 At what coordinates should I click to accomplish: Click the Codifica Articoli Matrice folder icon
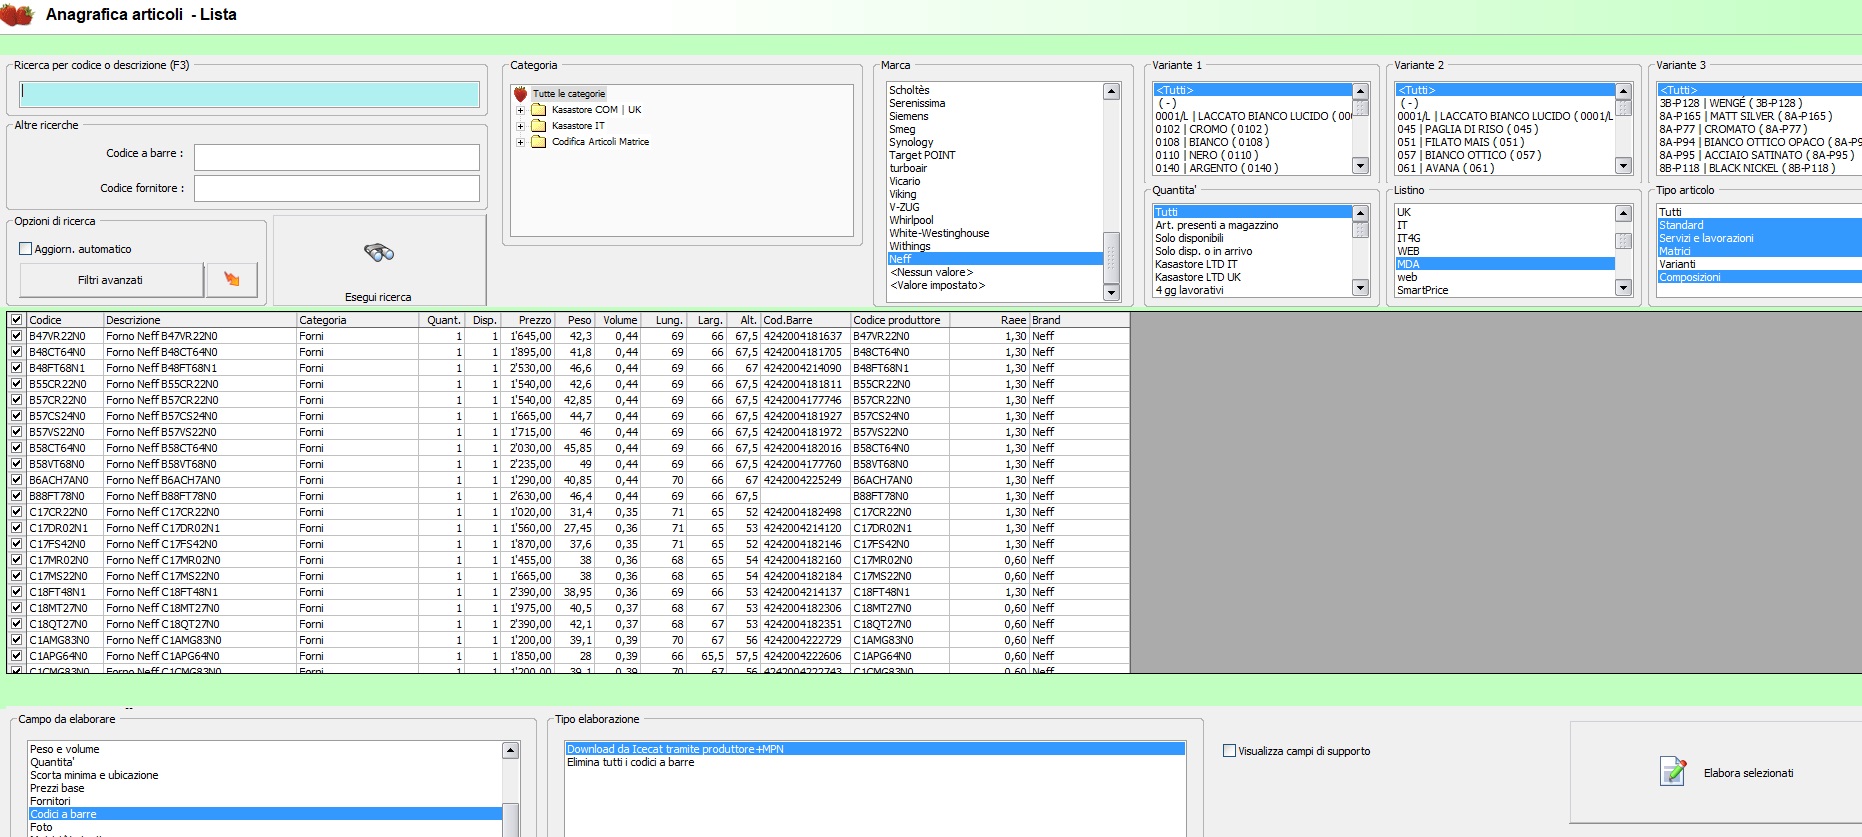coord(538,142)
